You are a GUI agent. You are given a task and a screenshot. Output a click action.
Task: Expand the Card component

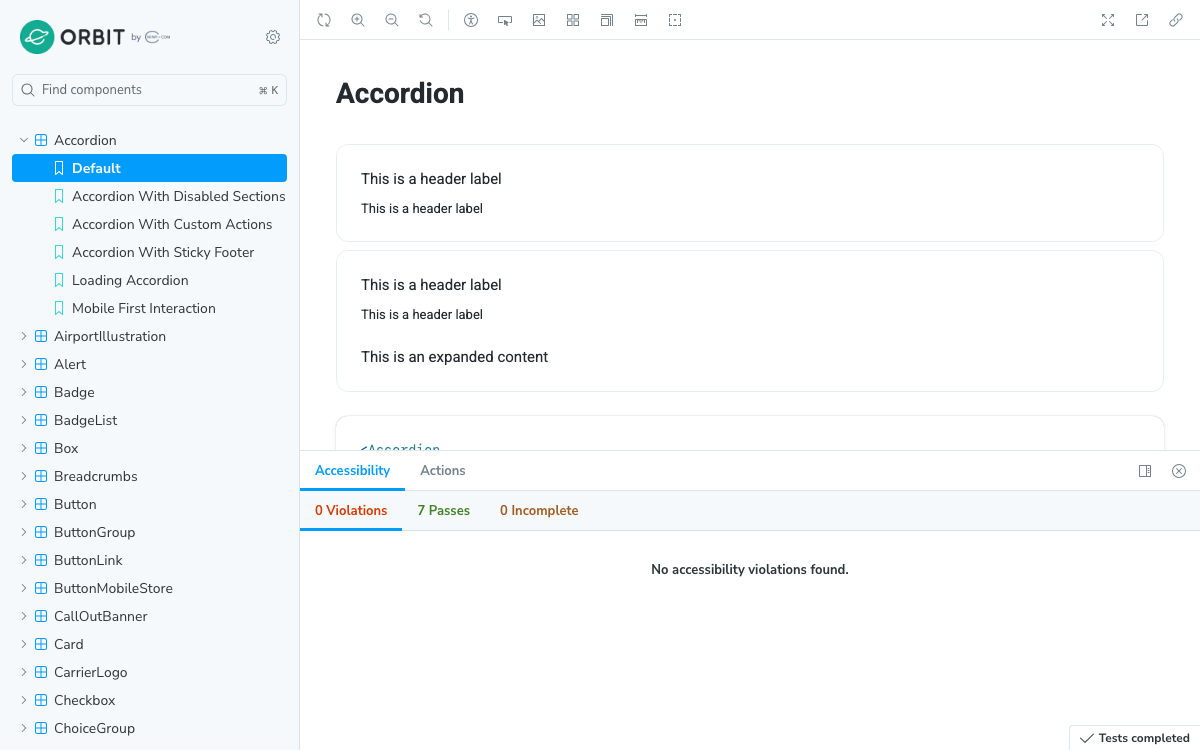tap(149, 644)
